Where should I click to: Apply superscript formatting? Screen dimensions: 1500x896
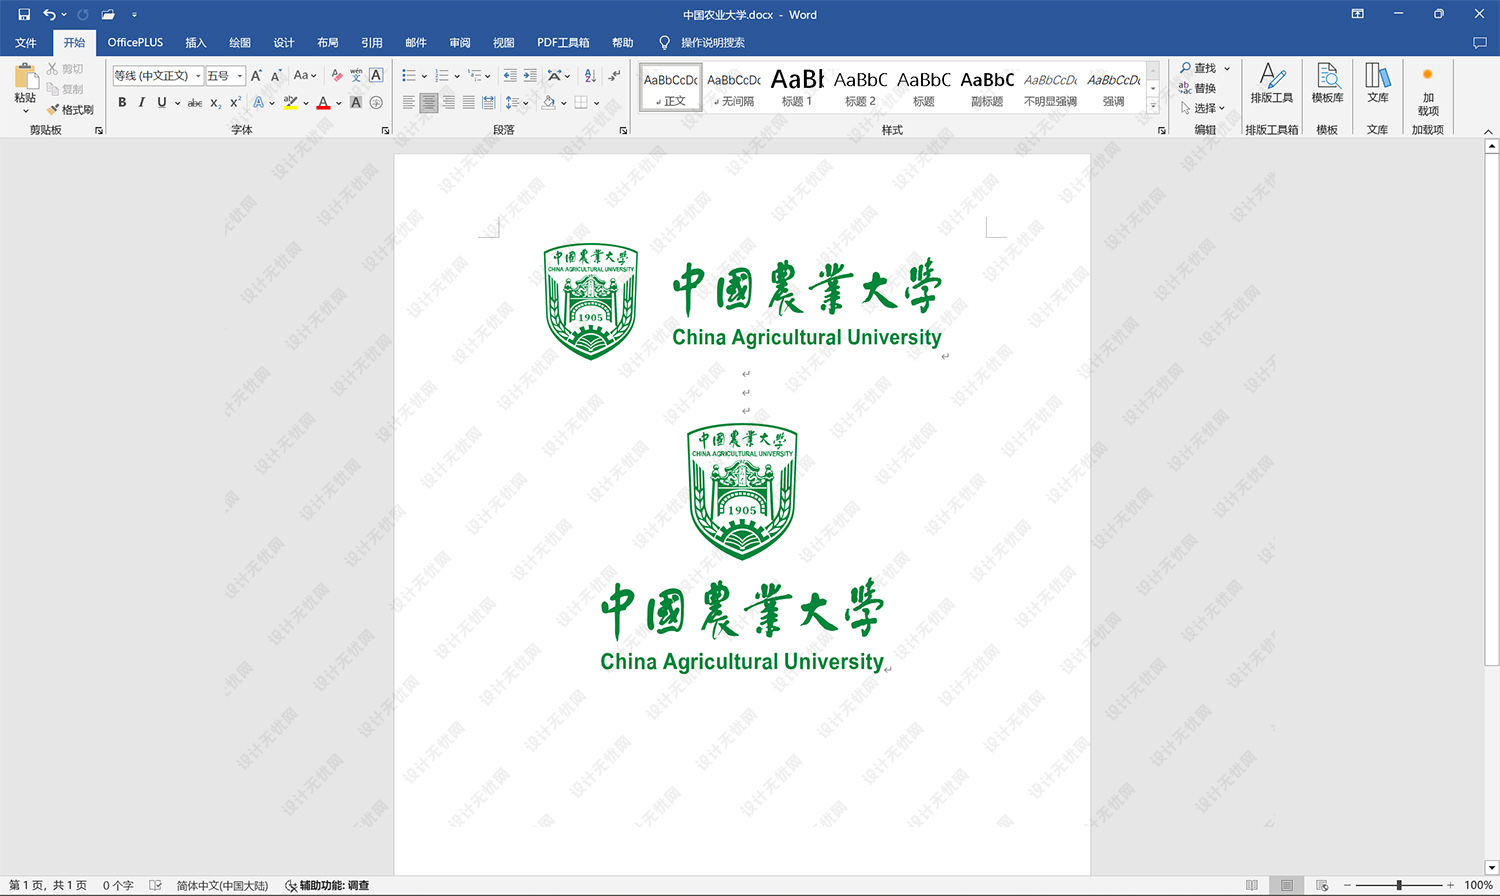point(235,103)
